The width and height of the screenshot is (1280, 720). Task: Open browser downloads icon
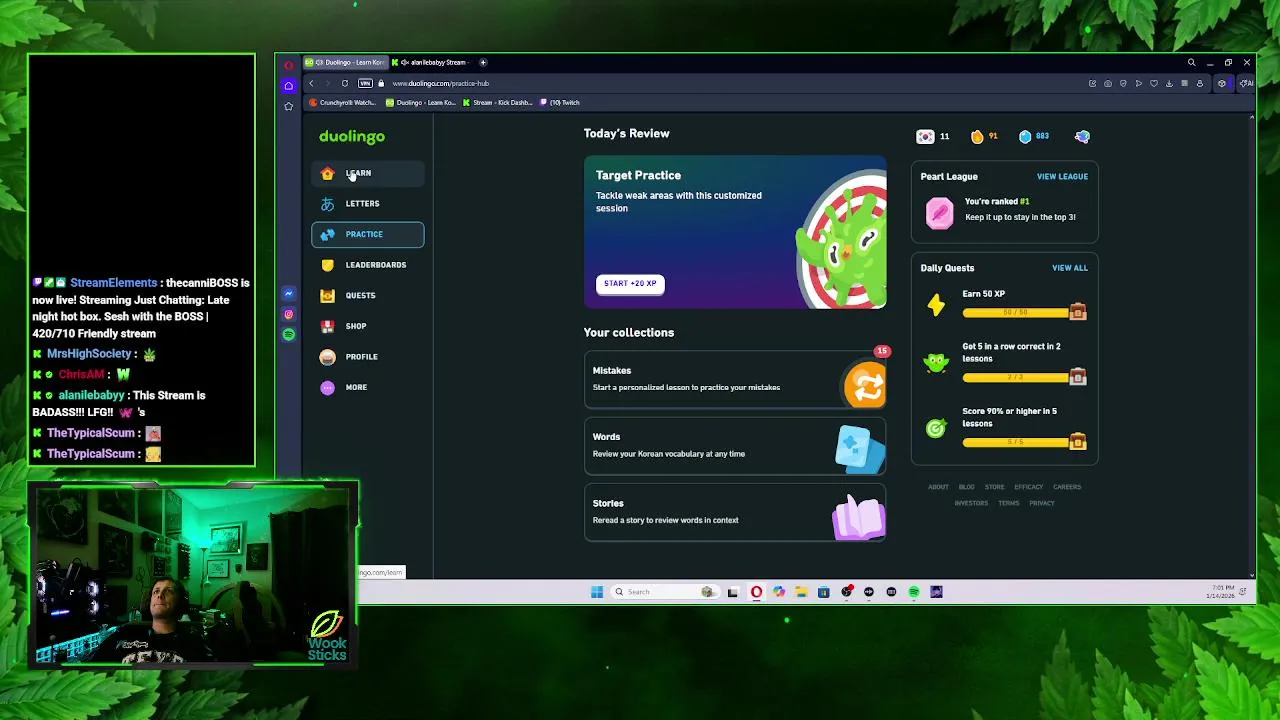tap(1169, 83)
